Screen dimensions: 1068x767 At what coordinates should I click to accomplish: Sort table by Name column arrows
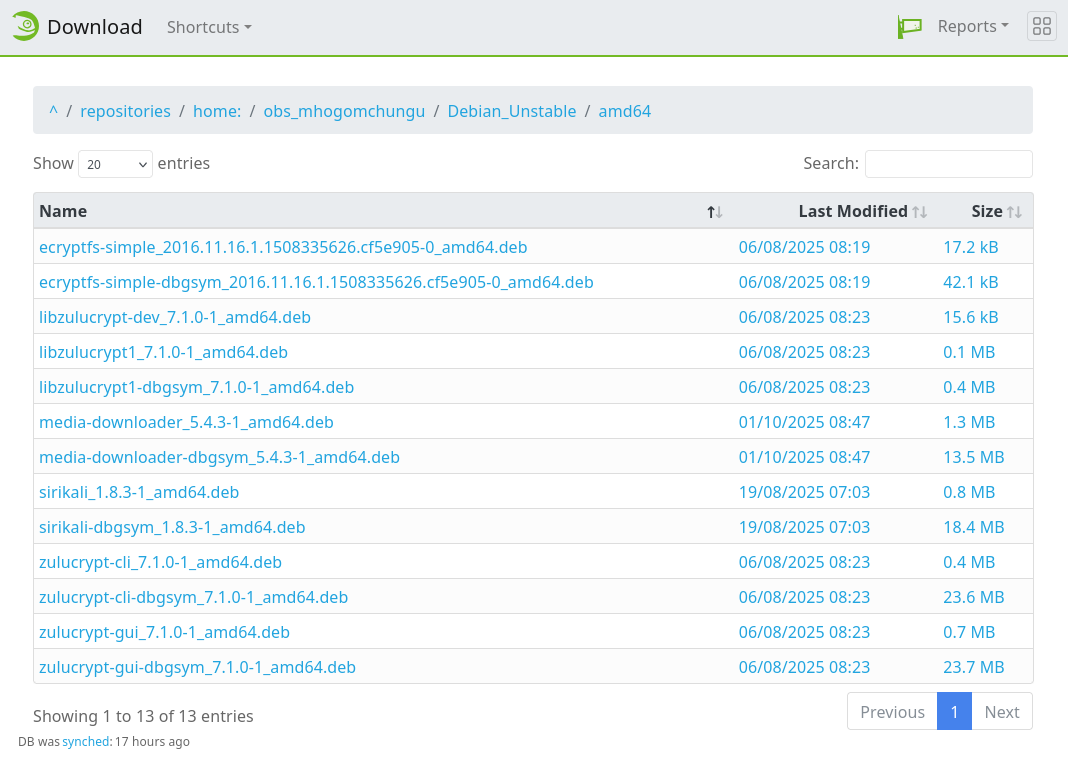(x=714, y=212)
